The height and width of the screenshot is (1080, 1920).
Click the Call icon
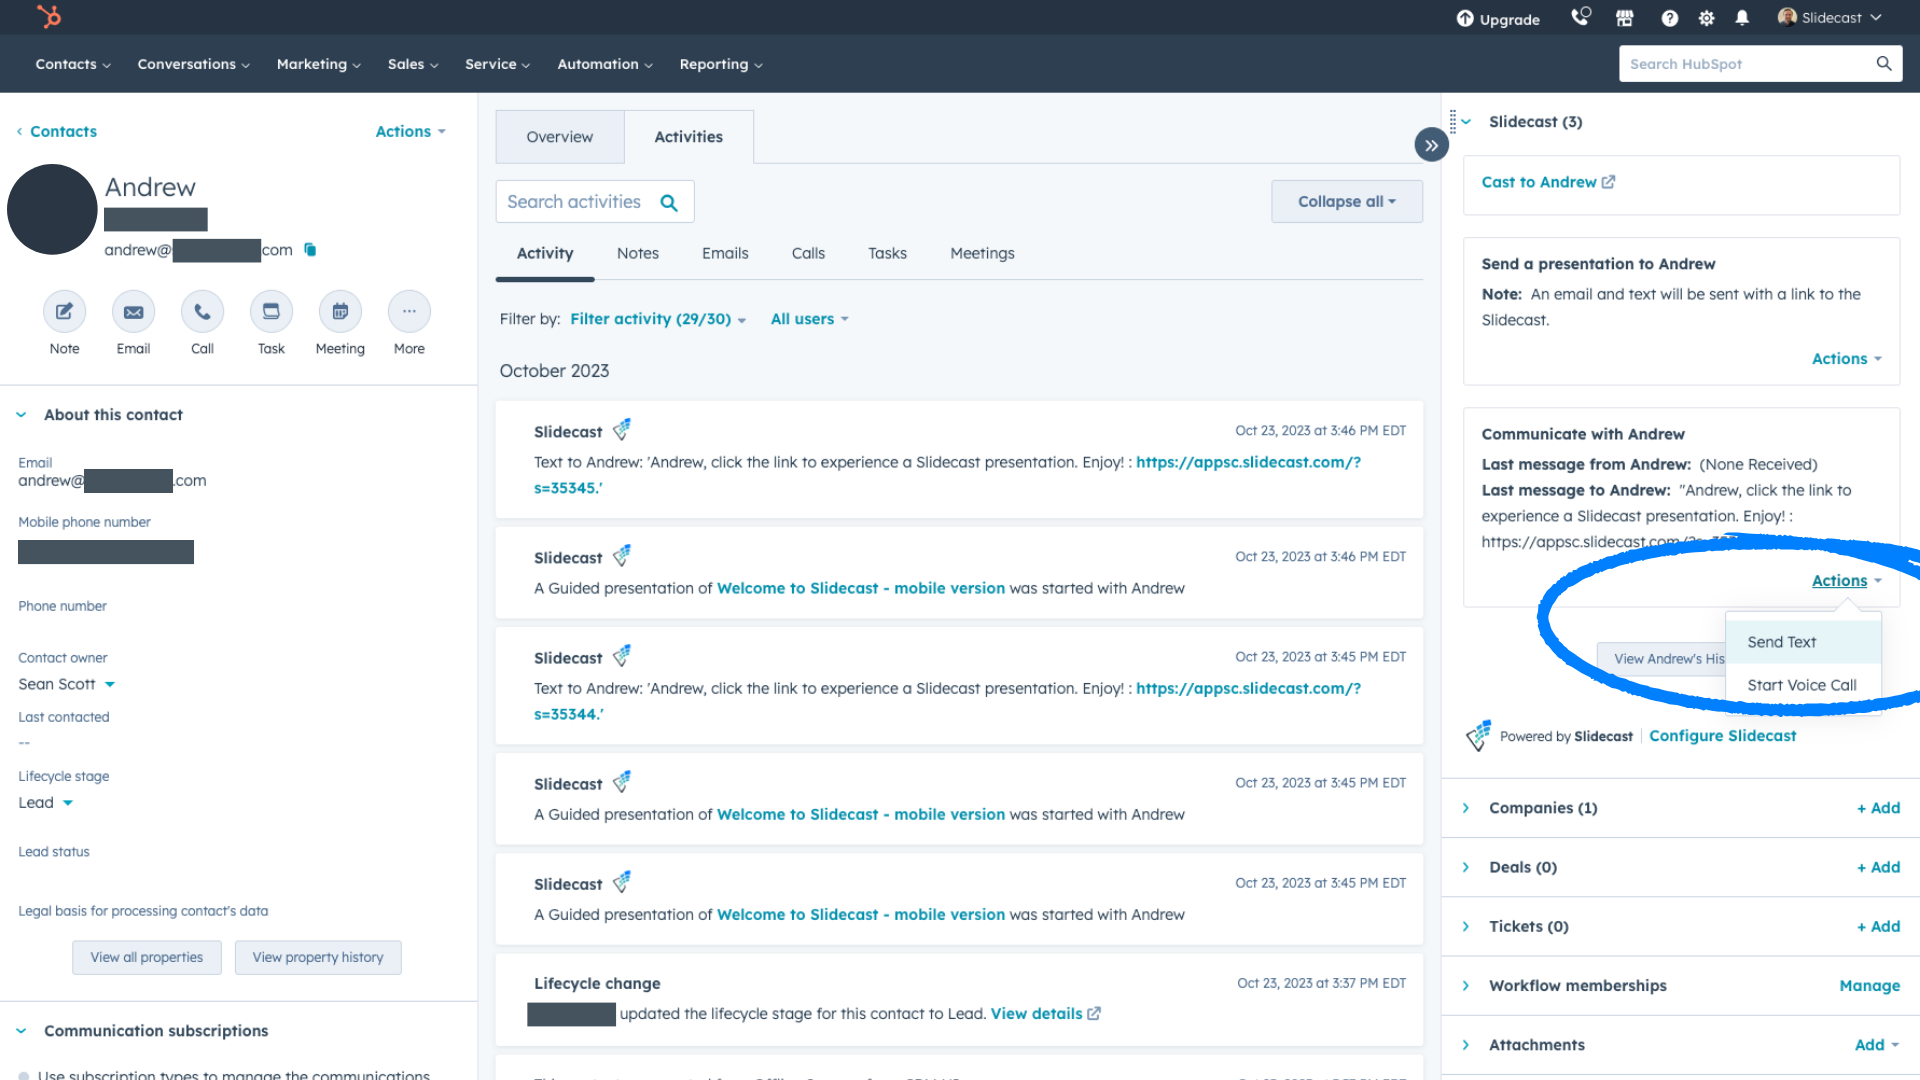click(x=202, y=312)
